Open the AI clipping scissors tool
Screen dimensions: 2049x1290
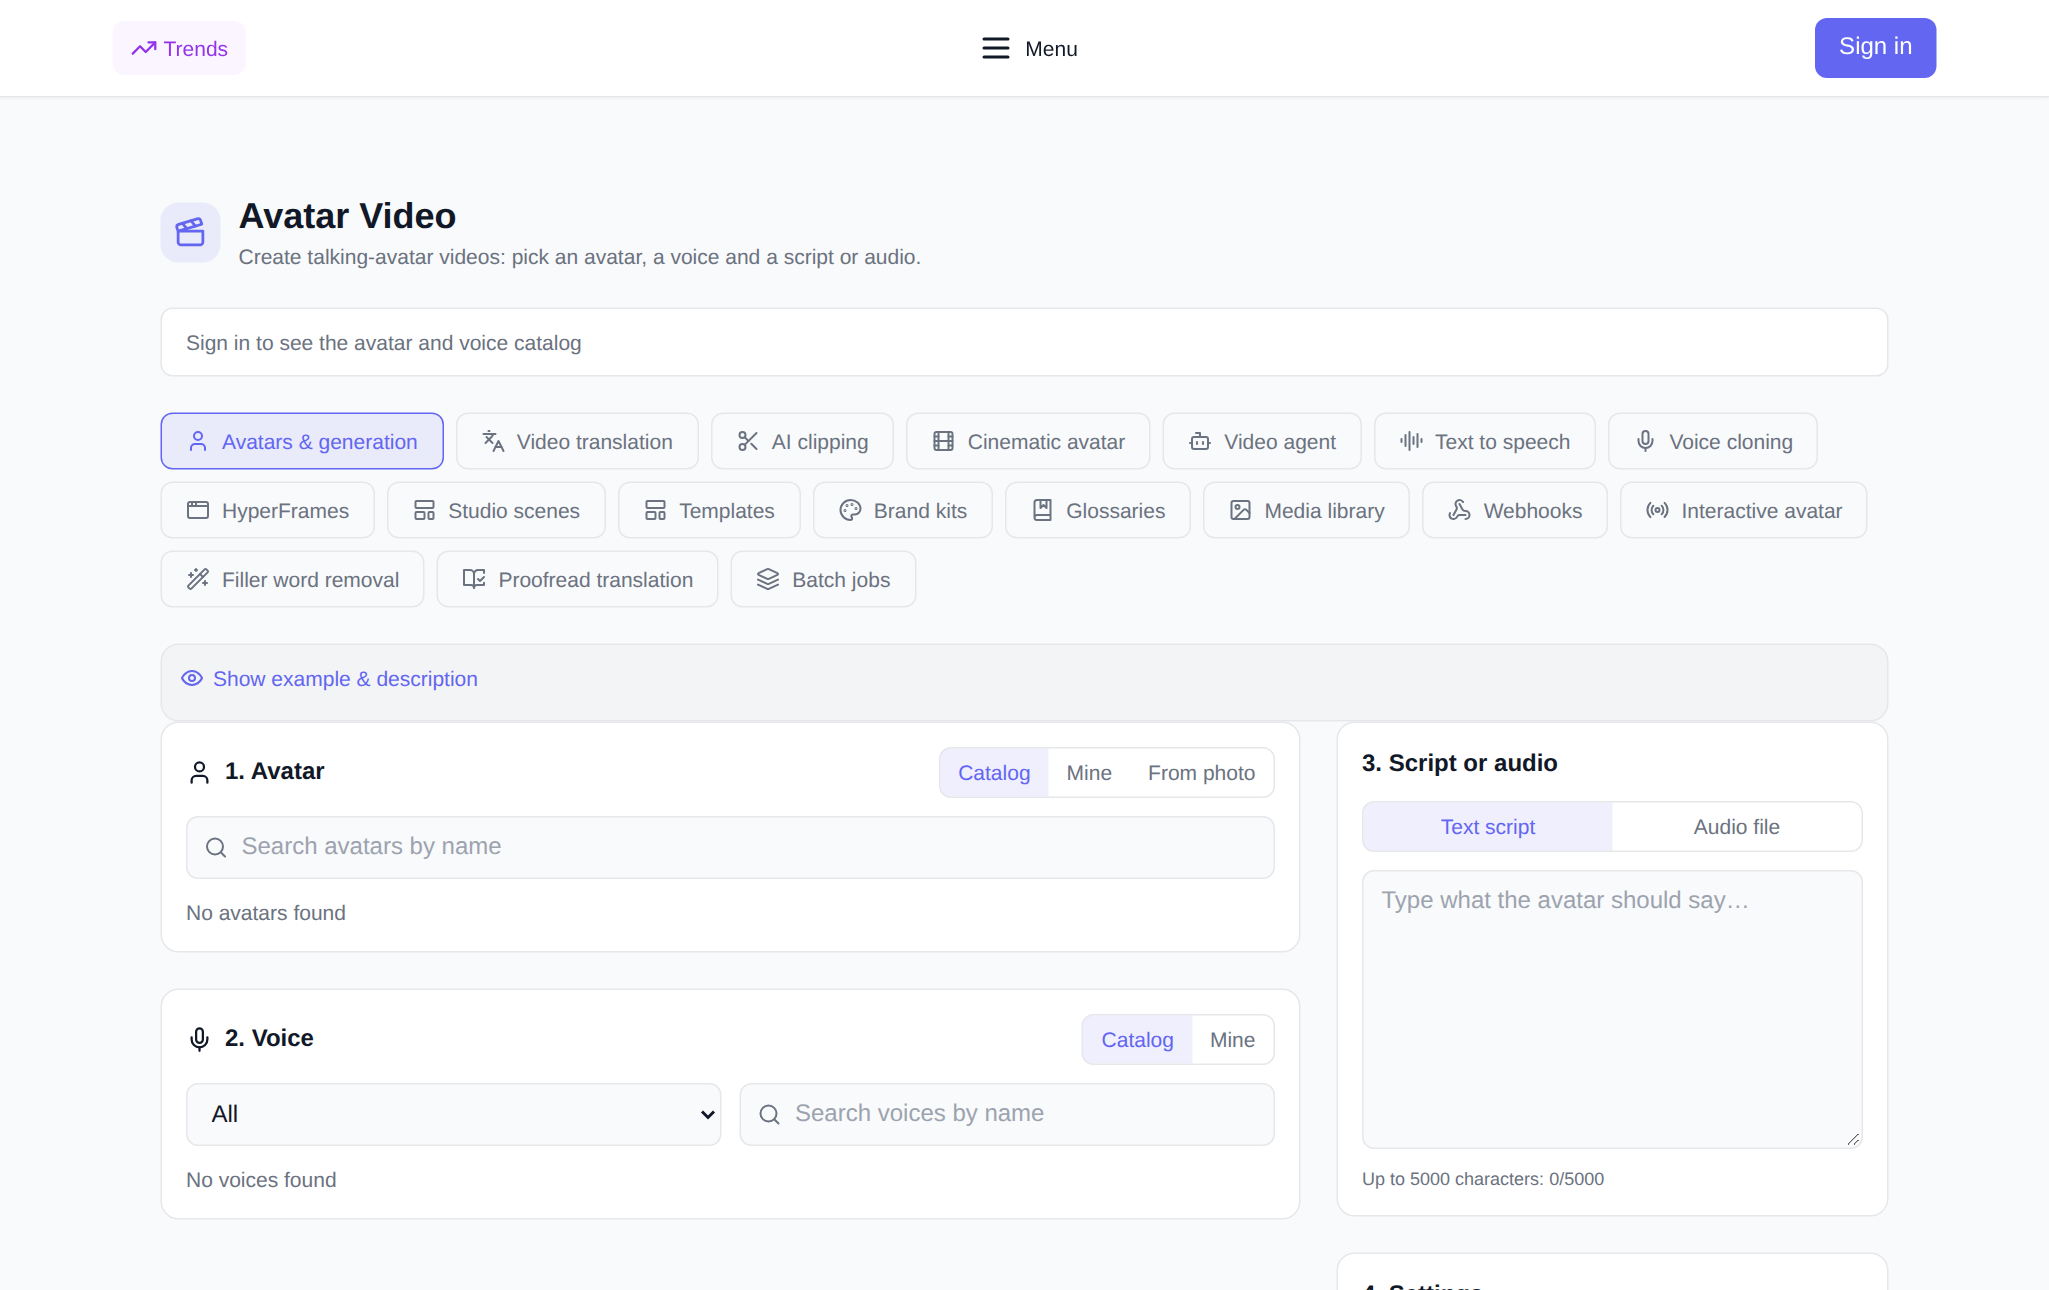click(x=802, y=441)
